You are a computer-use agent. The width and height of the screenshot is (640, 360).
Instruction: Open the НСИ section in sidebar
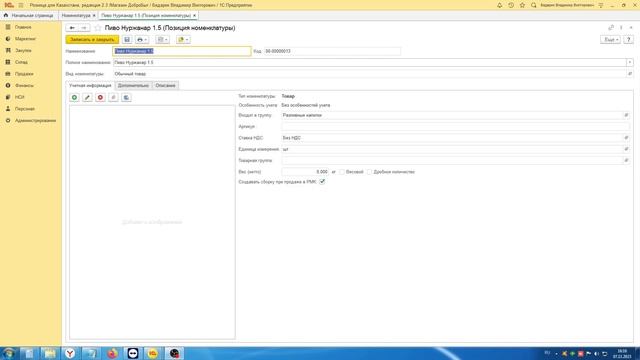click(x=20, y=97)
